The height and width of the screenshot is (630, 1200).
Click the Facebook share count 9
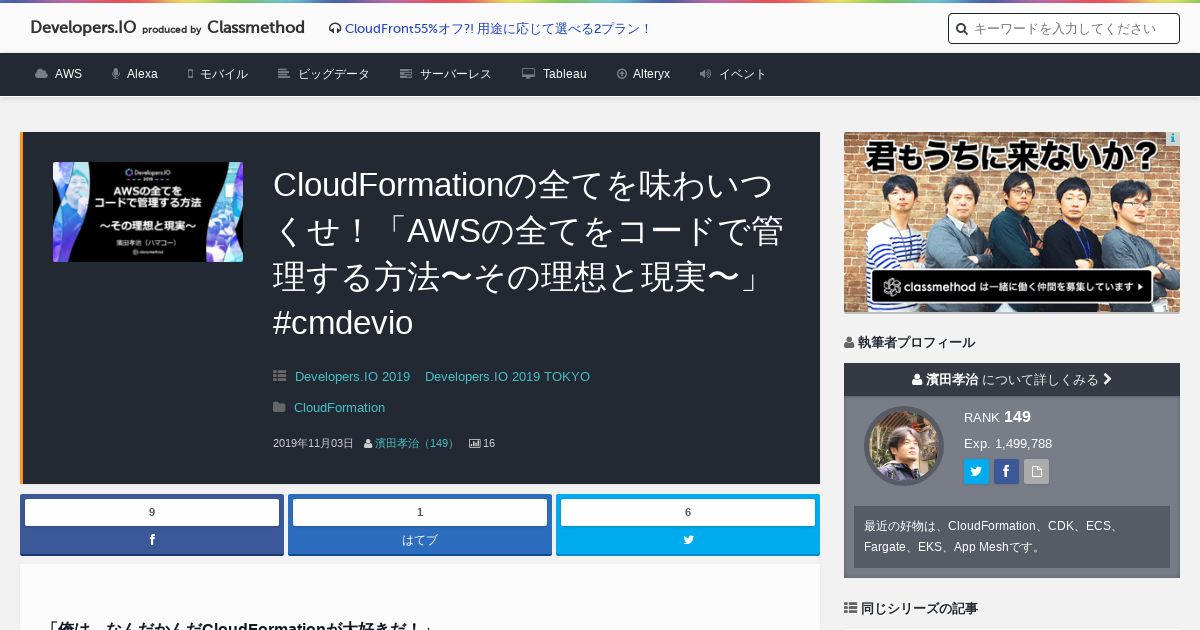click(x=152, y=512)
